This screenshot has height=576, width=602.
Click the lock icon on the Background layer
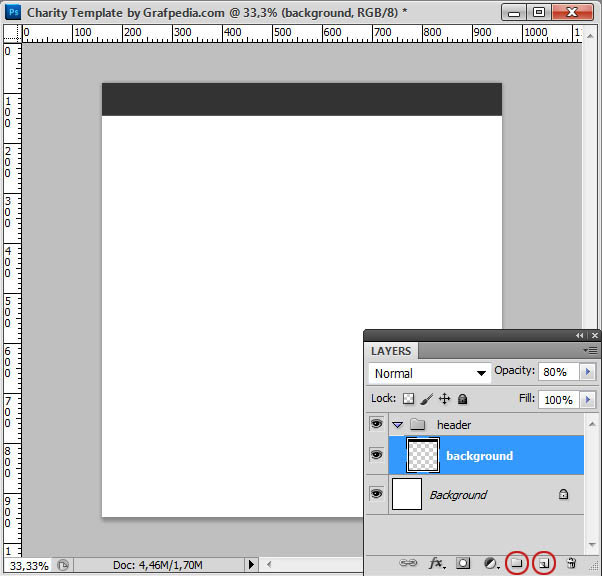(563, 494)
